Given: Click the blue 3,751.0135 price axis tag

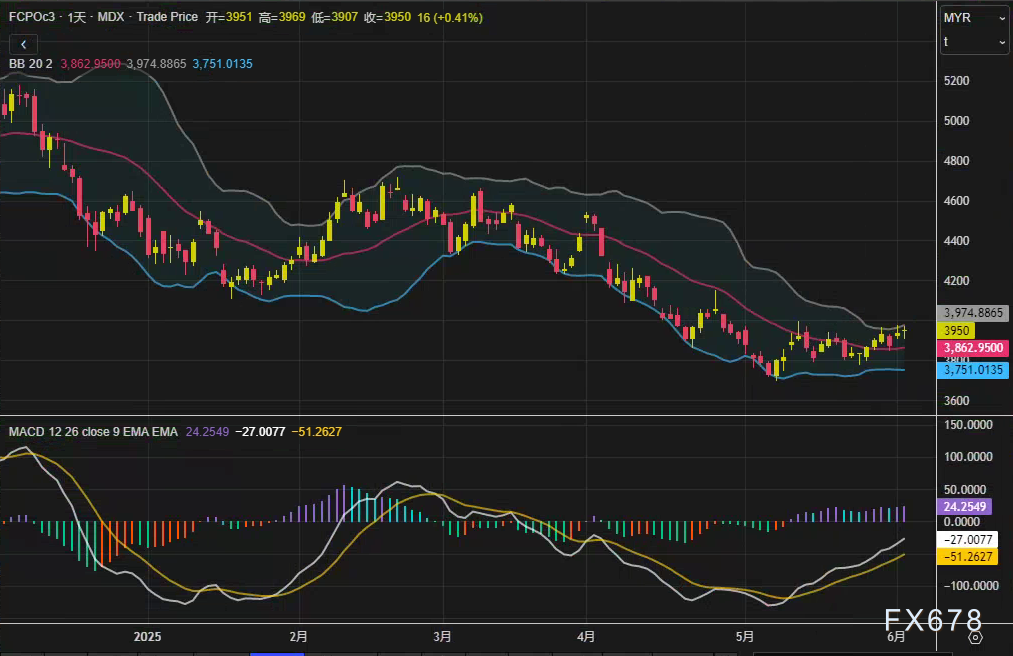Looking at the screenshot, I should (973, 370).
